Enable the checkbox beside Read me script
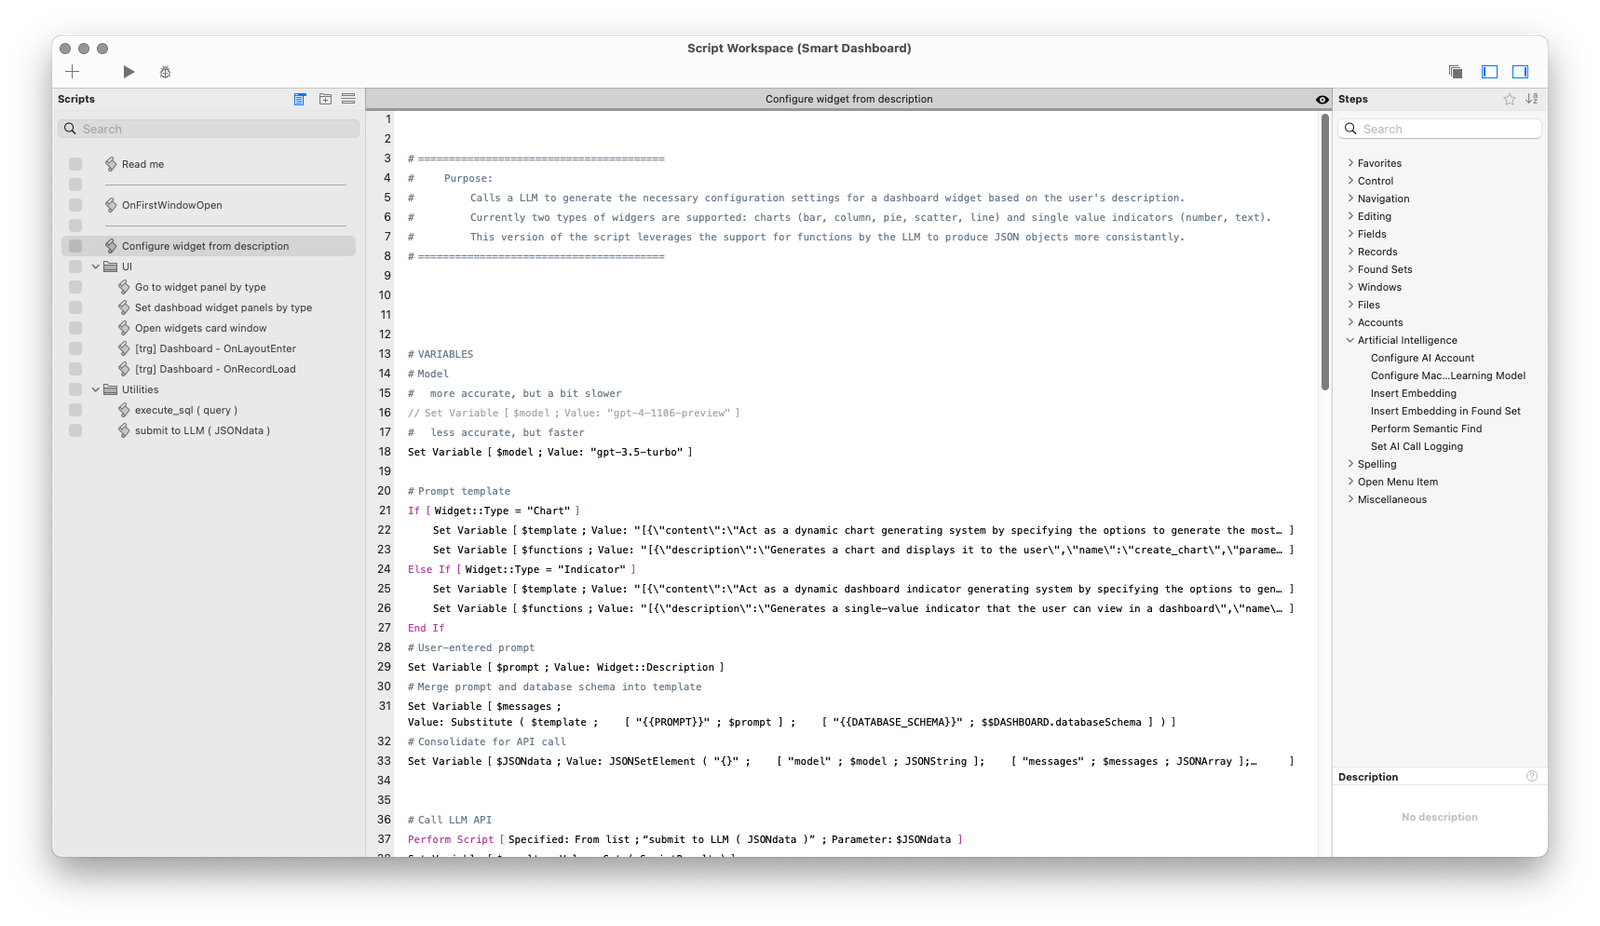The width and height of the screenshot is (1600, 926). tap(75, 163)
